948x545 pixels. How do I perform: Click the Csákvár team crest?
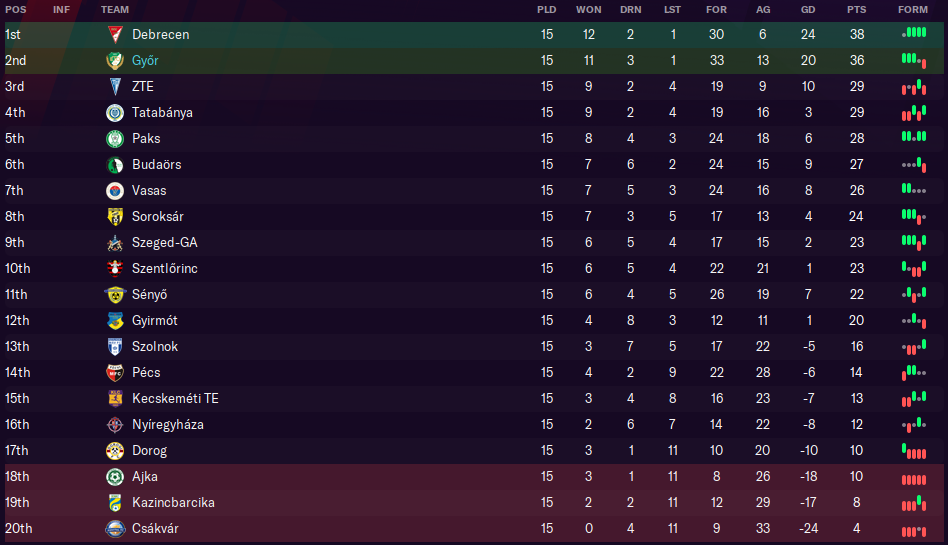[115, 528]
